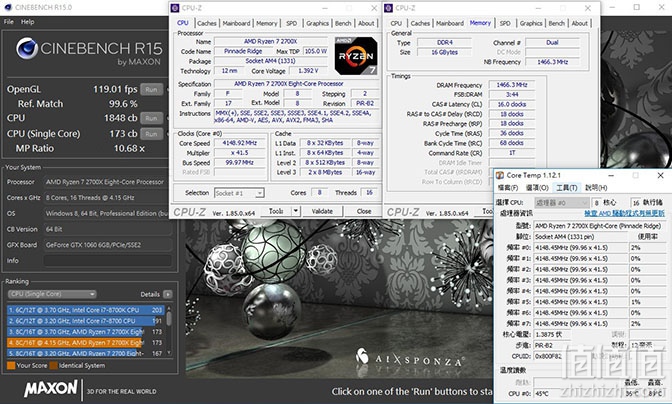Click the Identical System legend swatch

click(x=54, y=365)
